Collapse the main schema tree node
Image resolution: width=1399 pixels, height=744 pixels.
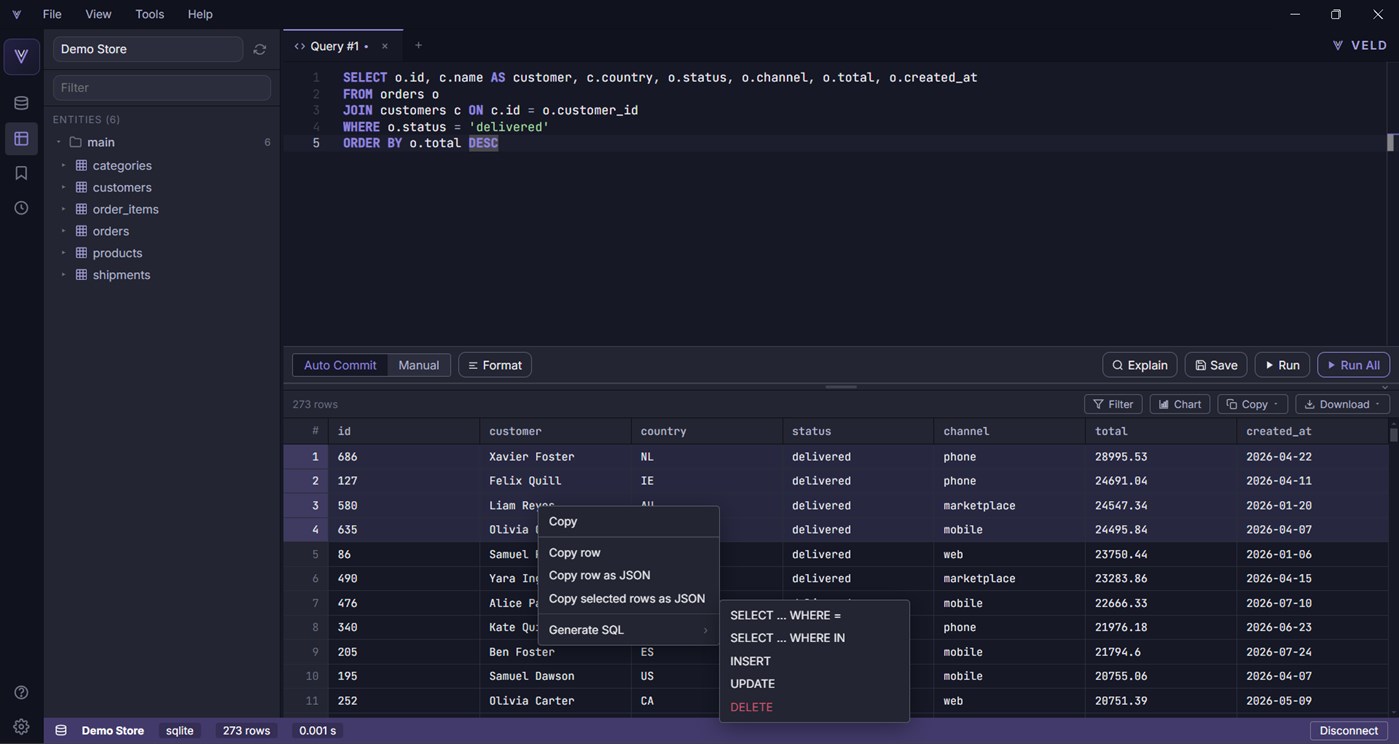(x=59, y=142)
